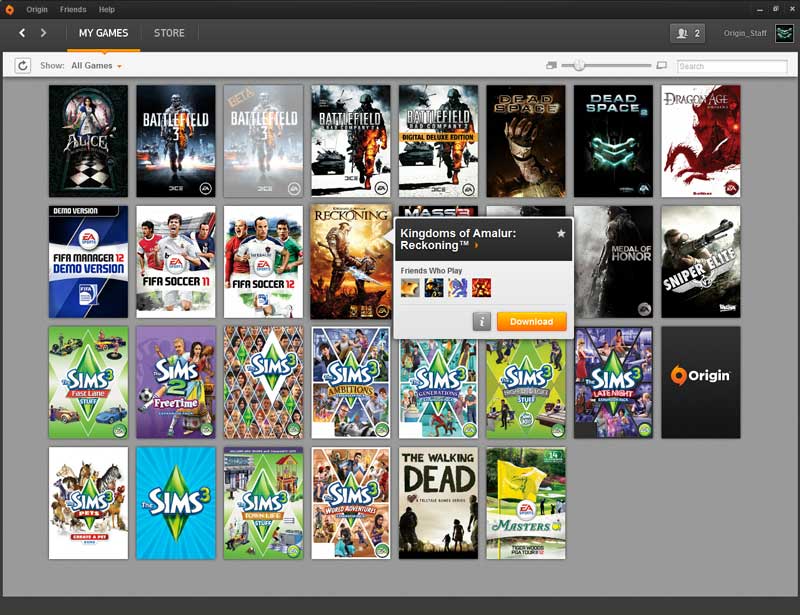Select The Walking Dead game tile

438,503
